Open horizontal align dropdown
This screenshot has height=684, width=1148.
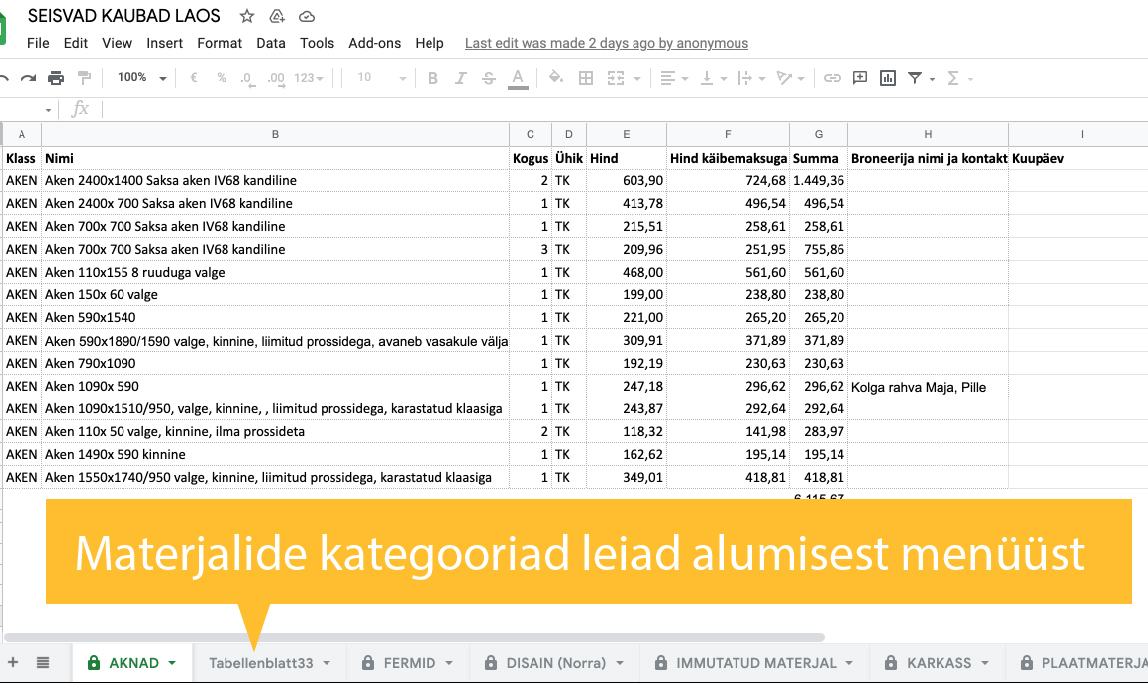674,78
